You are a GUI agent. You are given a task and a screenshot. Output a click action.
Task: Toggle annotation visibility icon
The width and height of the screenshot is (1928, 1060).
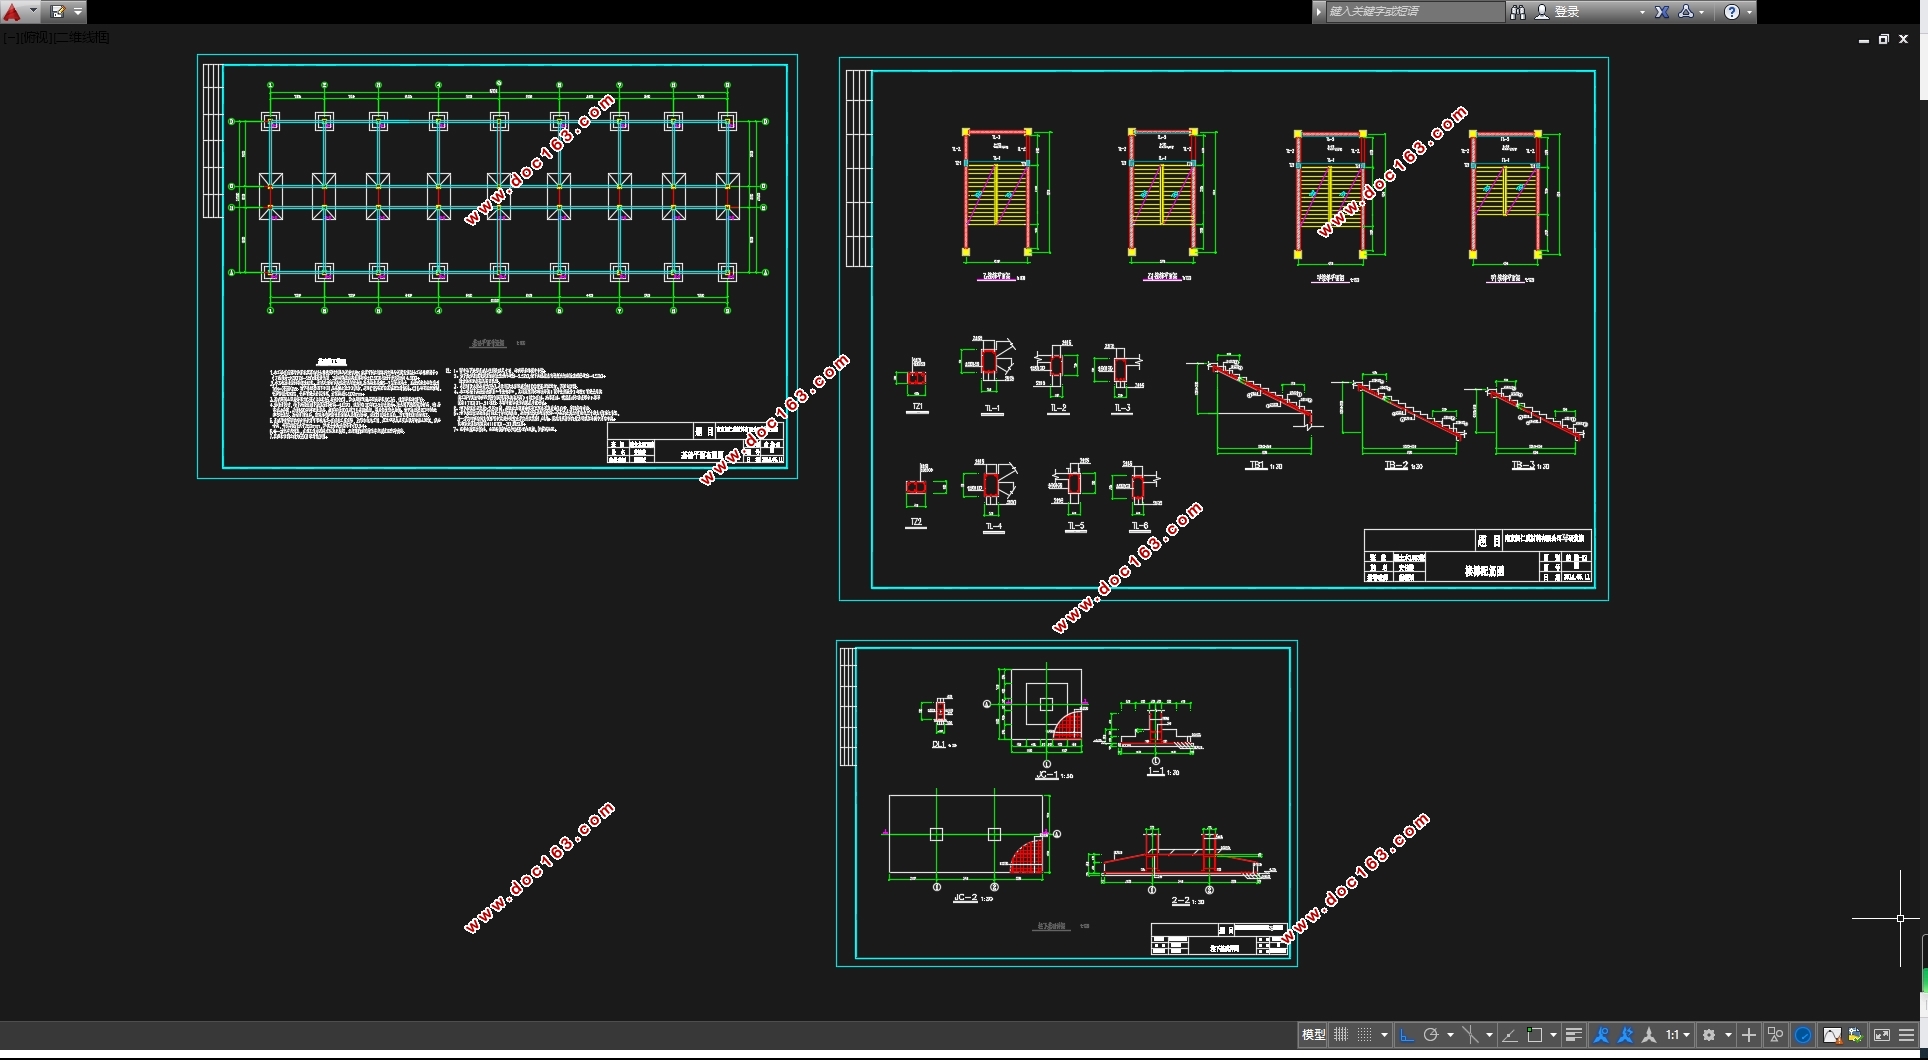pyautogui.click(x=1601, y=1035)
